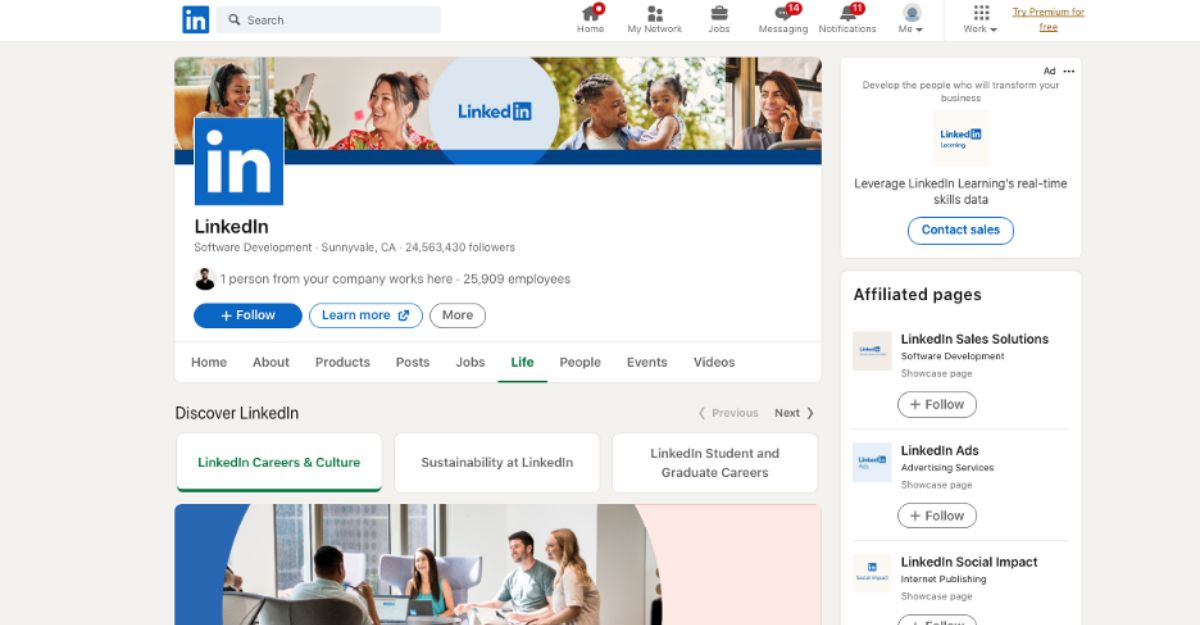Click Leverage LinkedIn Learning's real-time skills data
1200x625 pixels.
tap(961, 191)
